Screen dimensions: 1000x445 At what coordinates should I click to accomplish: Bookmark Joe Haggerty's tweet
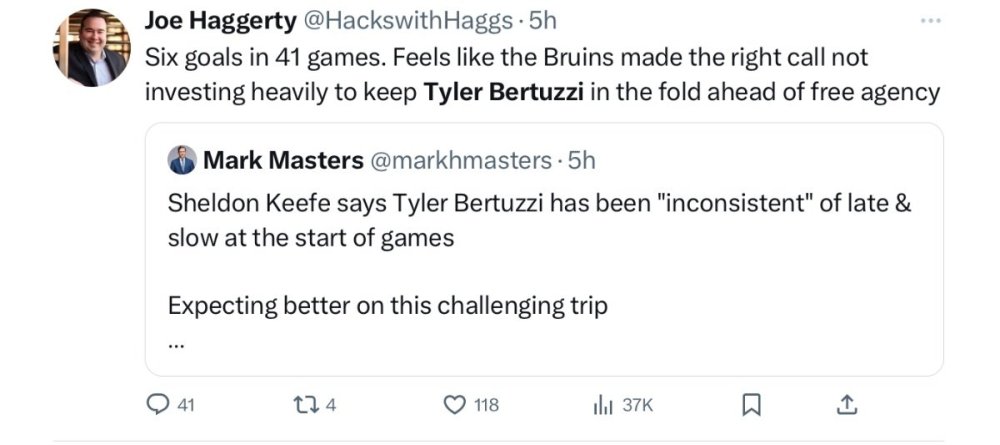753,405
